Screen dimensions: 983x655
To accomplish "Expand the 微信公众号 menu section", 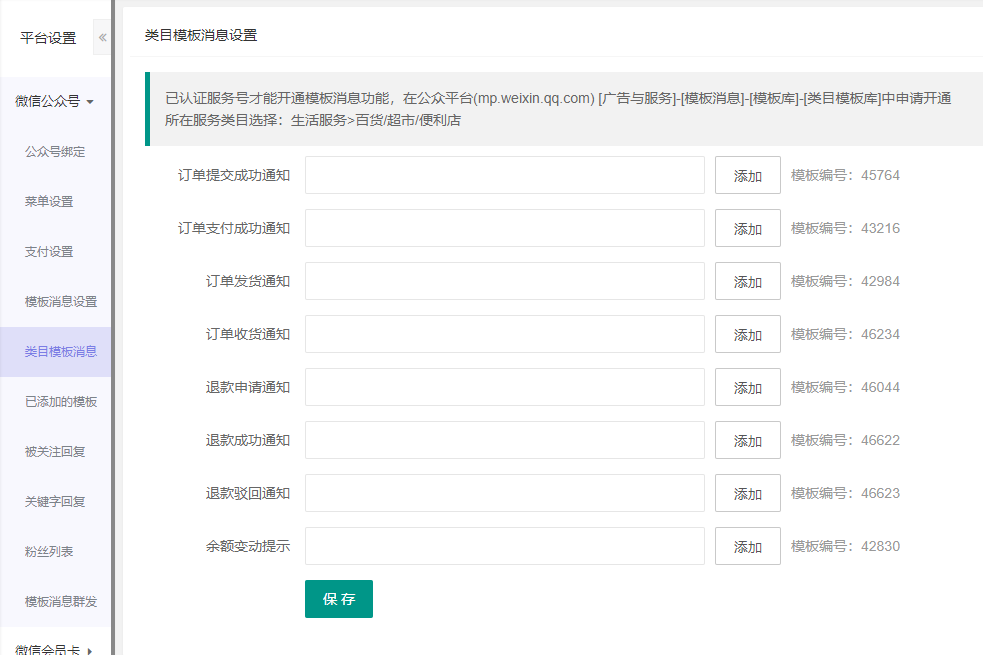I will coord(55,101).
